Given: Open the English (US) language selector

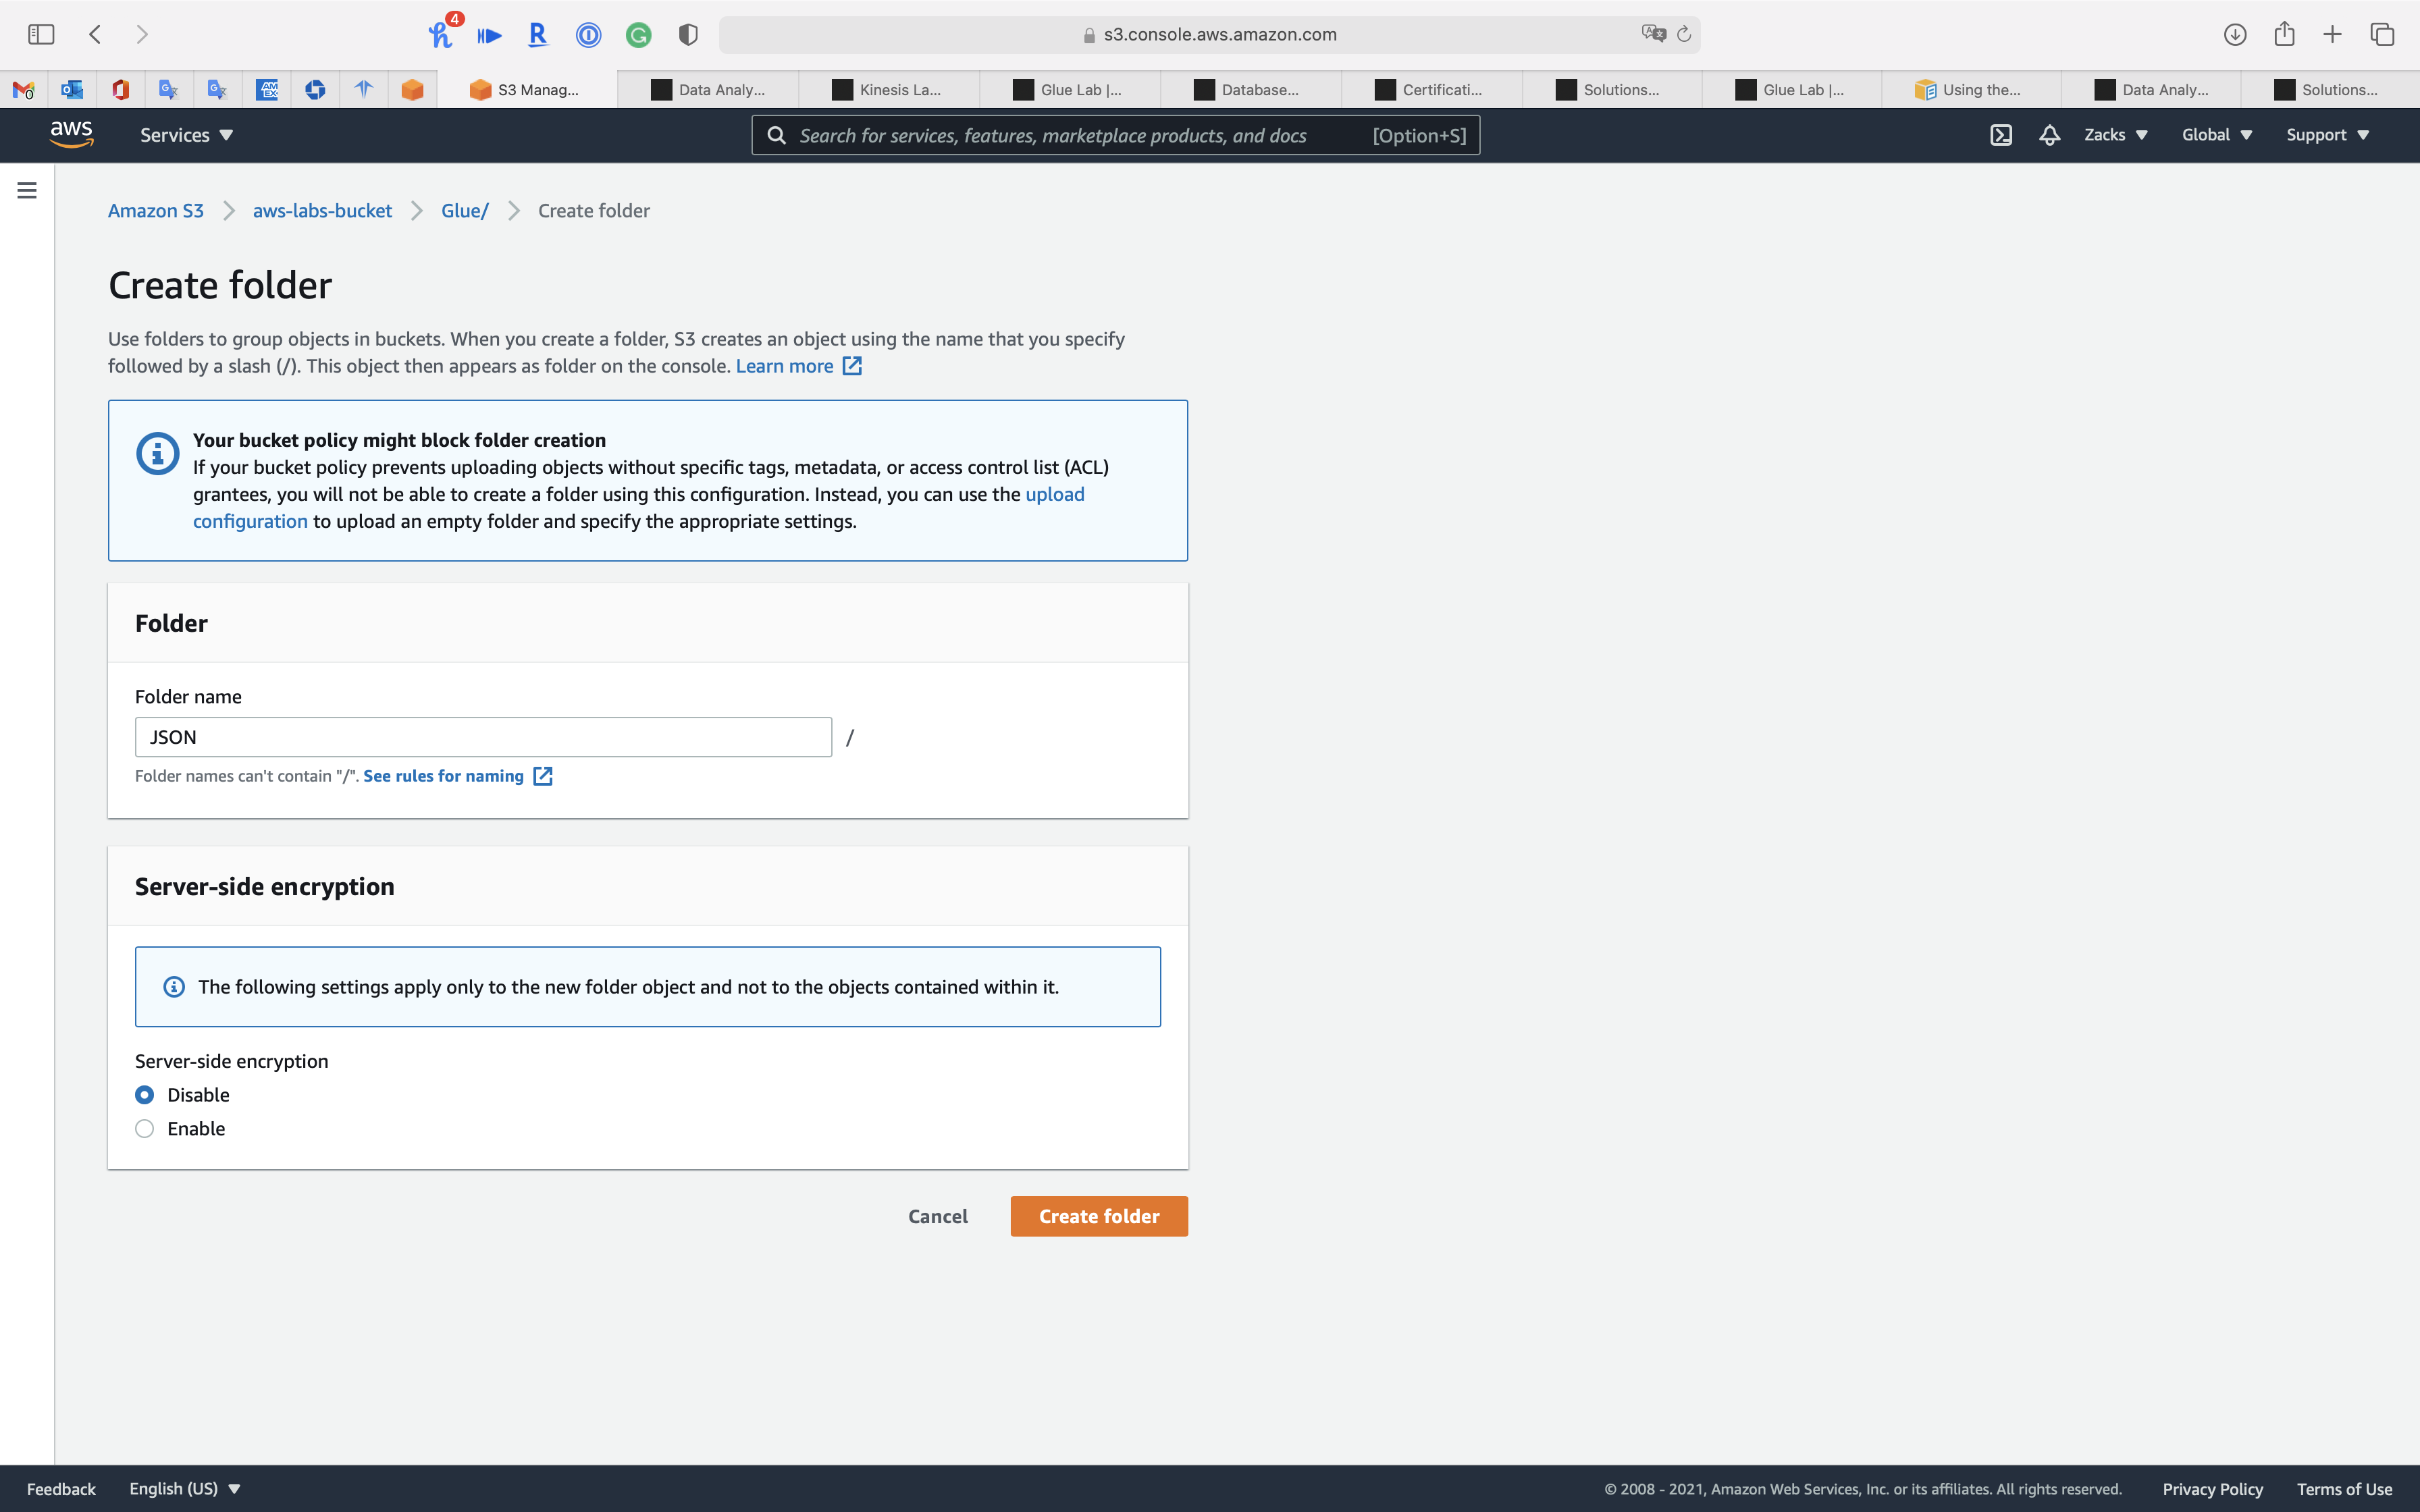Looking at the screenshot, I should click(185, 1489).
